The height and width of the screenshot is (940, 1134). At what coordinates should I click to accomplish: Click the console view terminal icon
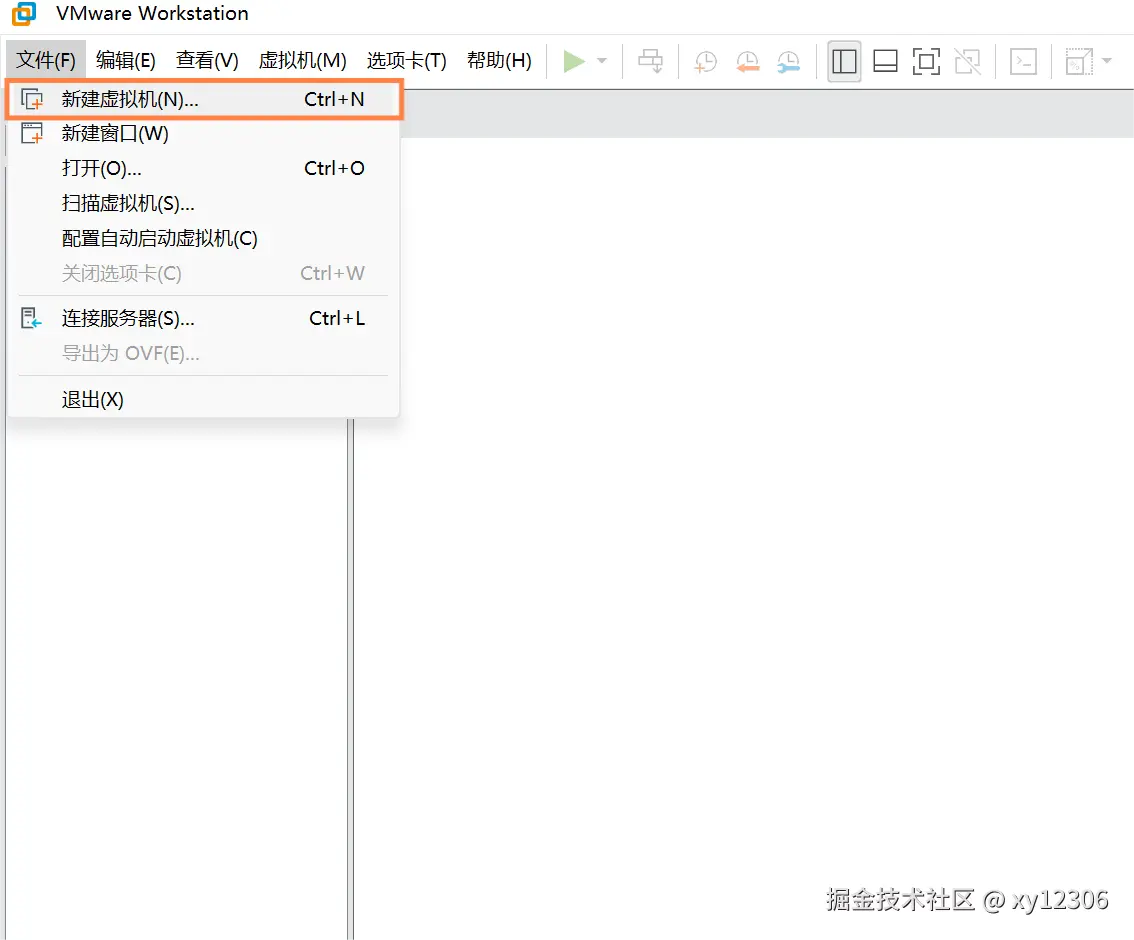[1023, 61]
